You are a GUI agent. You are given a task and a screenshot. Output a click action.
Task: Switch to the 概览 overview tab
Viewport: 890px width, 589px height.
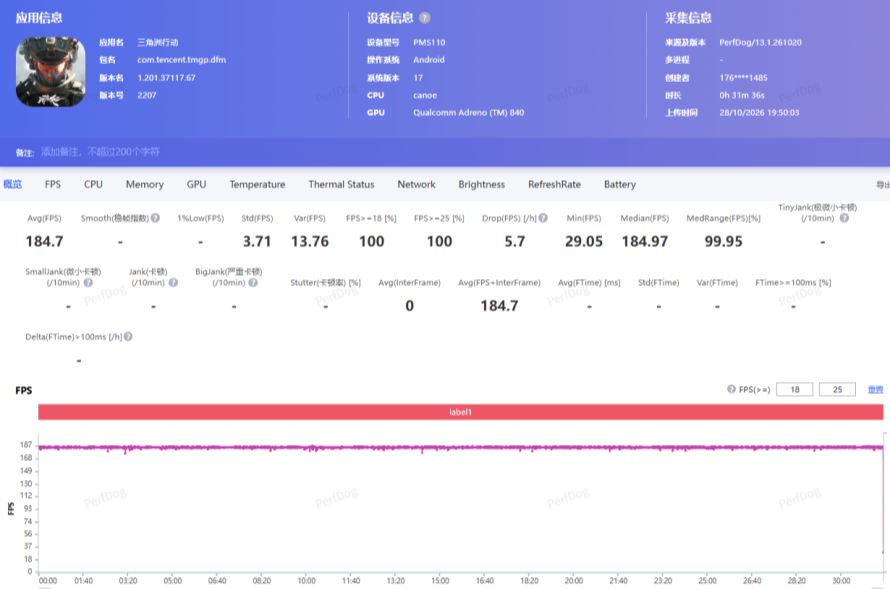click(12, 184)
